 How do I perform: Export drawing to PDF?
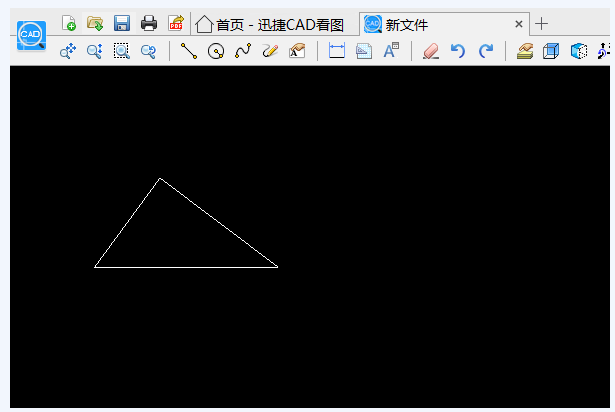point(176,23)
